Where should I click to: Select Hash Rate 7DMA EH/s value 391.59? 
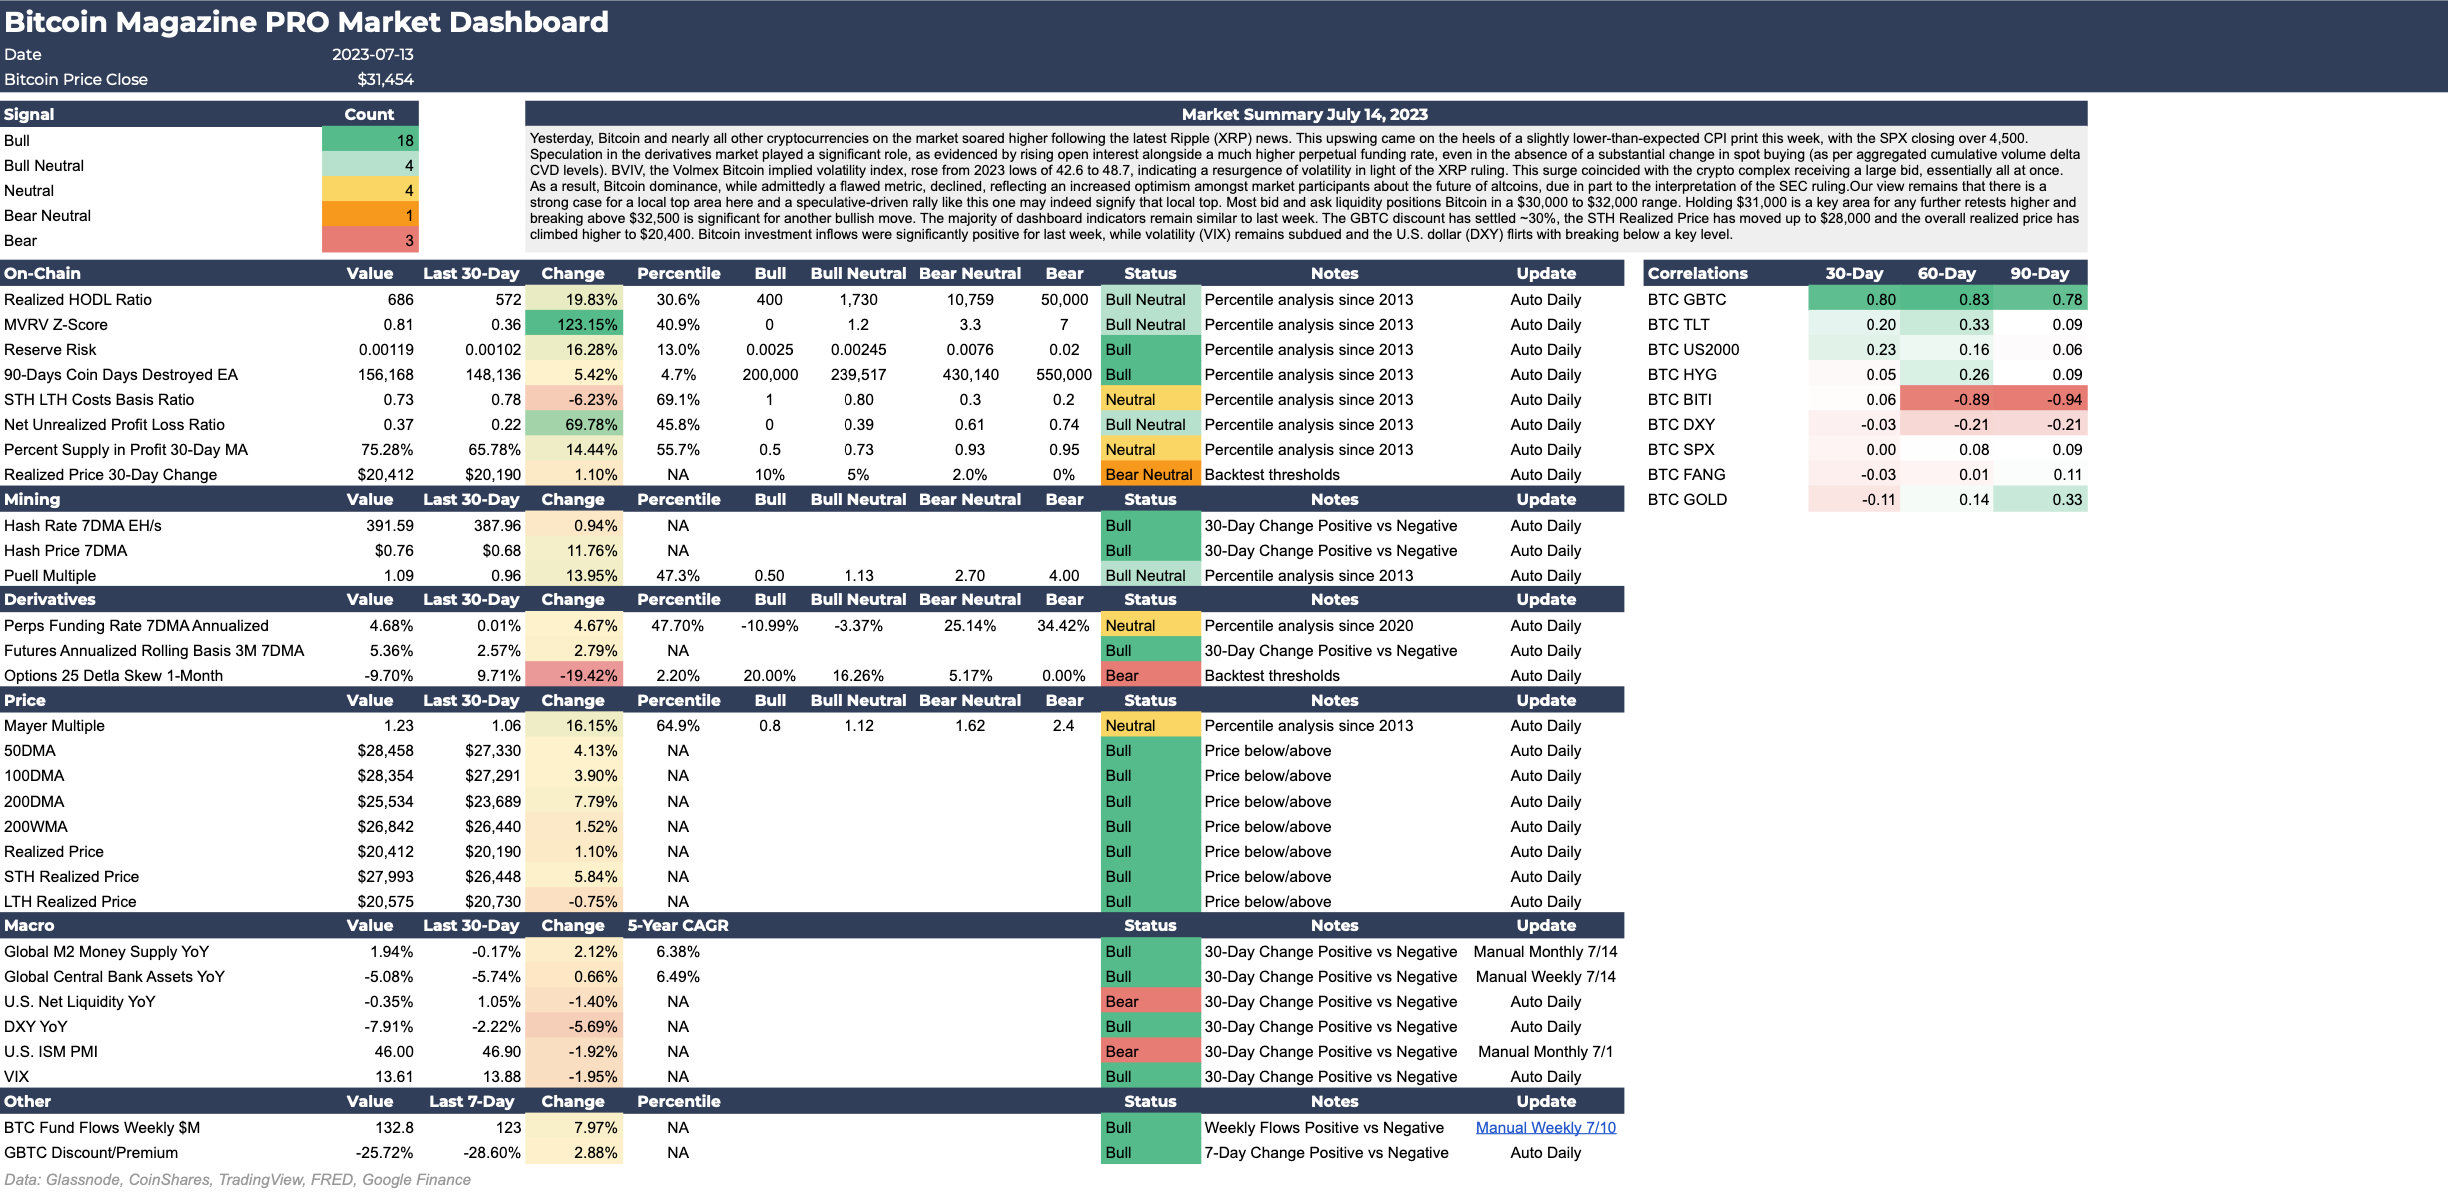(x=389, y=525)
